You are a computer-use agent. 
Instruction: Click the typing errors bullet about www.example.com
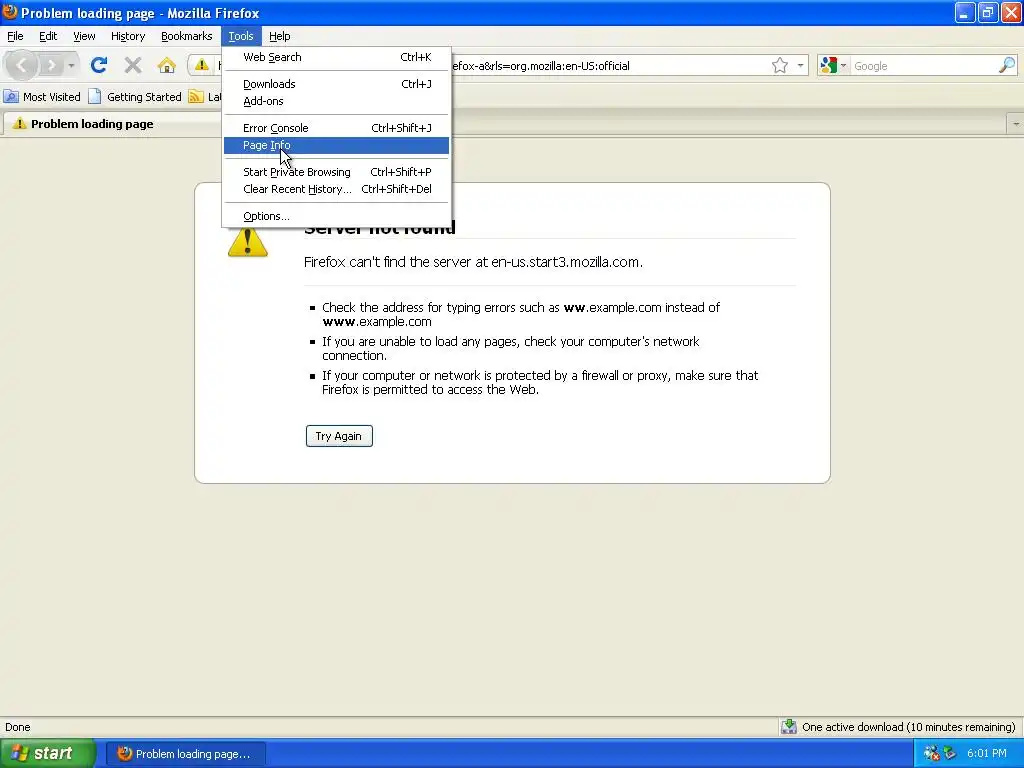click(x=521, y=314)
